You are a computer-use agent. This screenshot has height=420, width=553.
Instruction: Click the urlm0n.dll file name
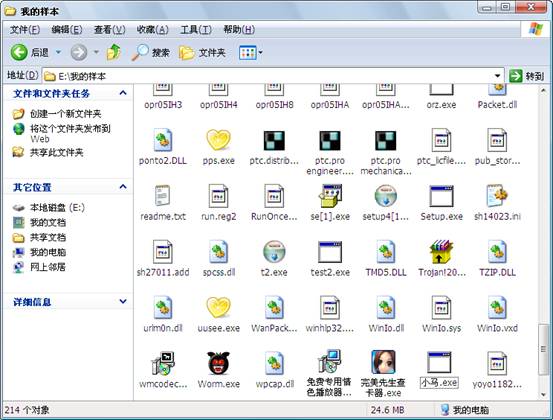click(163, 328)
